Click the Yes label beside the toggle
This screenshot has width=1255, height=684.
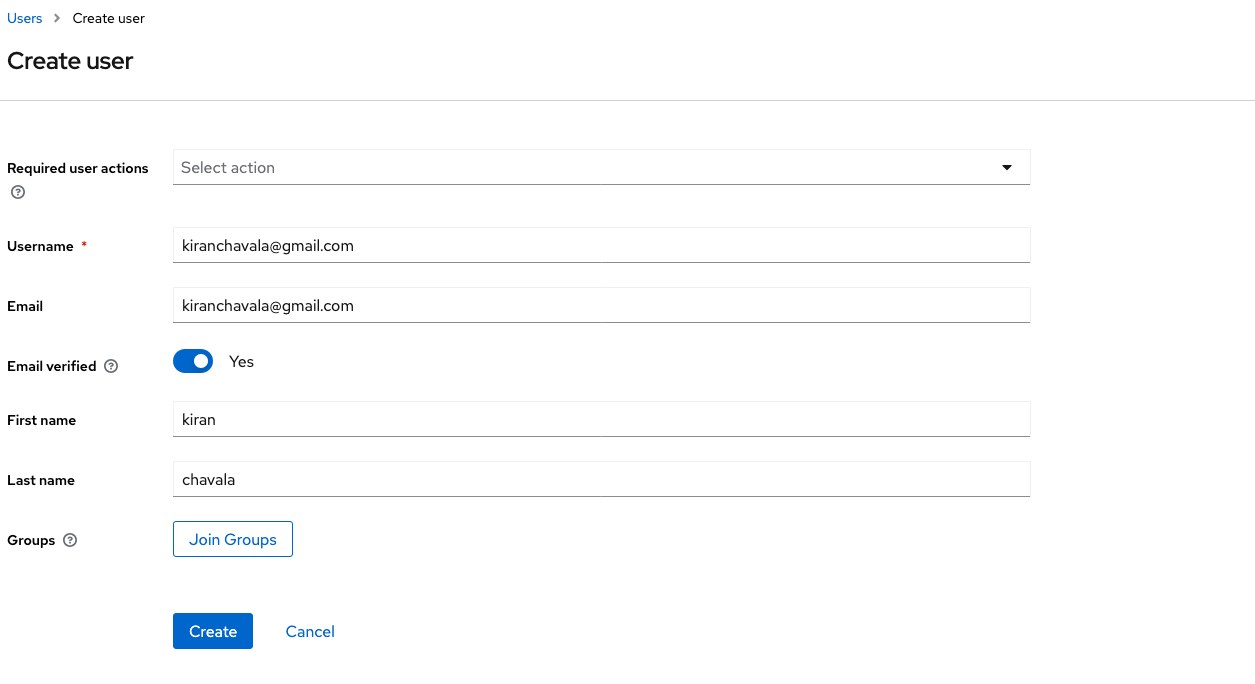pyautogui.click(x=241, y=362)
